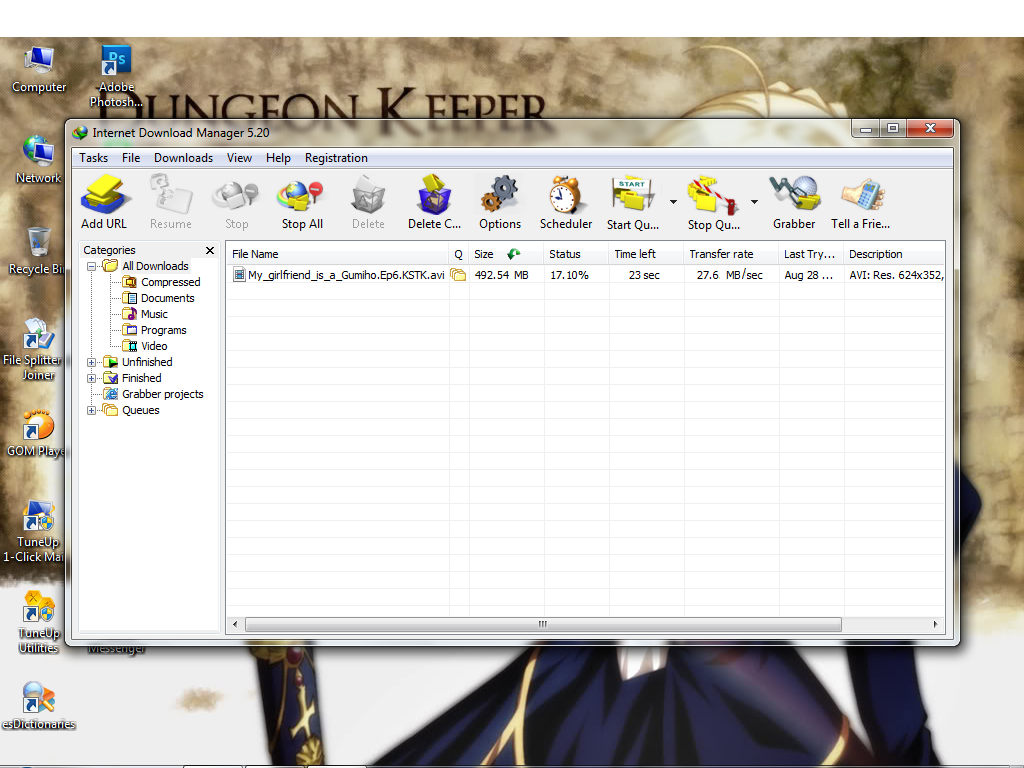Sort by Q column header
This screenshot has height=768, width=1024.
[458, 254]
